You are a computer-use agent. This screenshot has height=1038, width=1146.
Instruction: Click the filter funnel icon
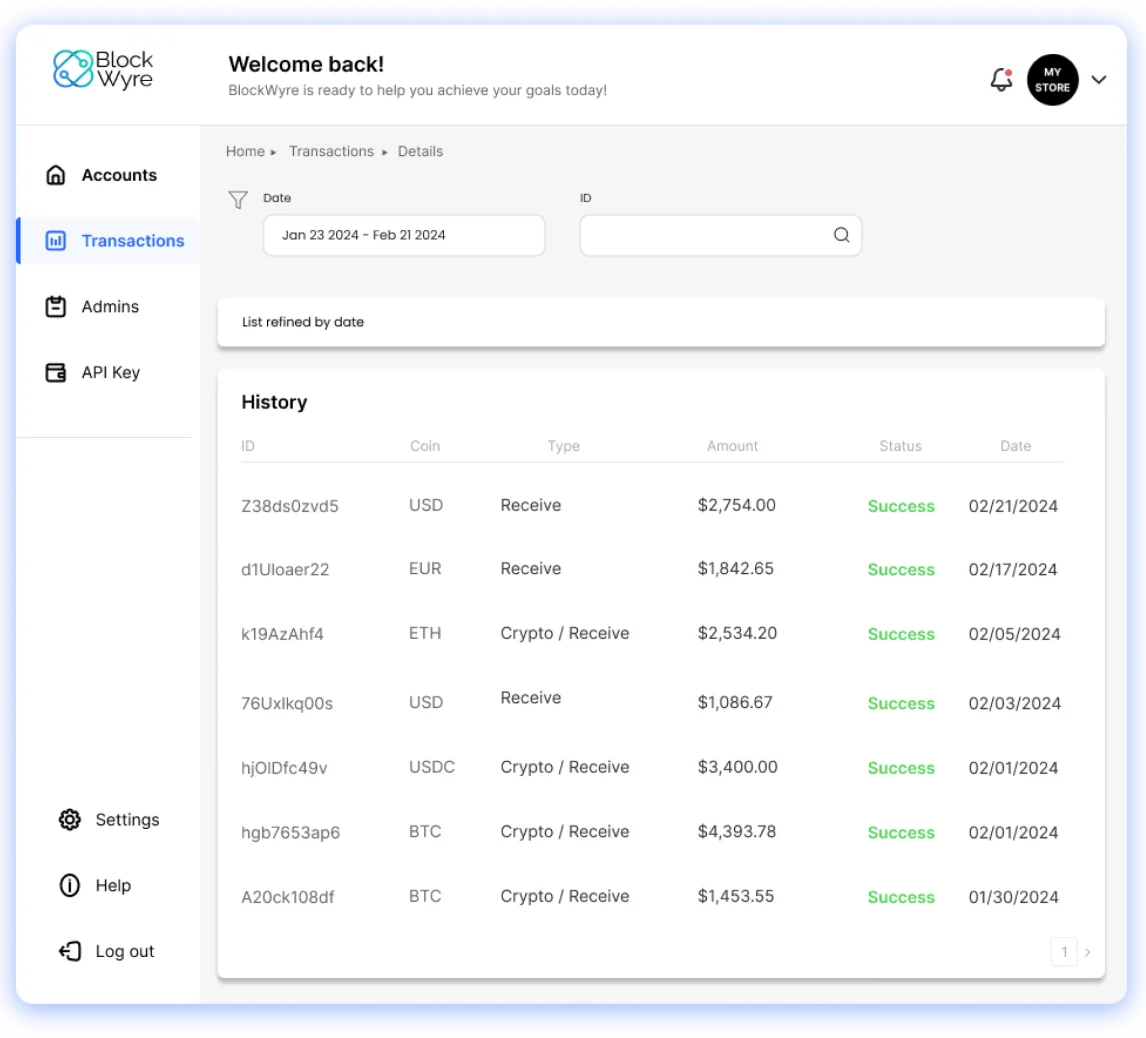pos(238,200)
